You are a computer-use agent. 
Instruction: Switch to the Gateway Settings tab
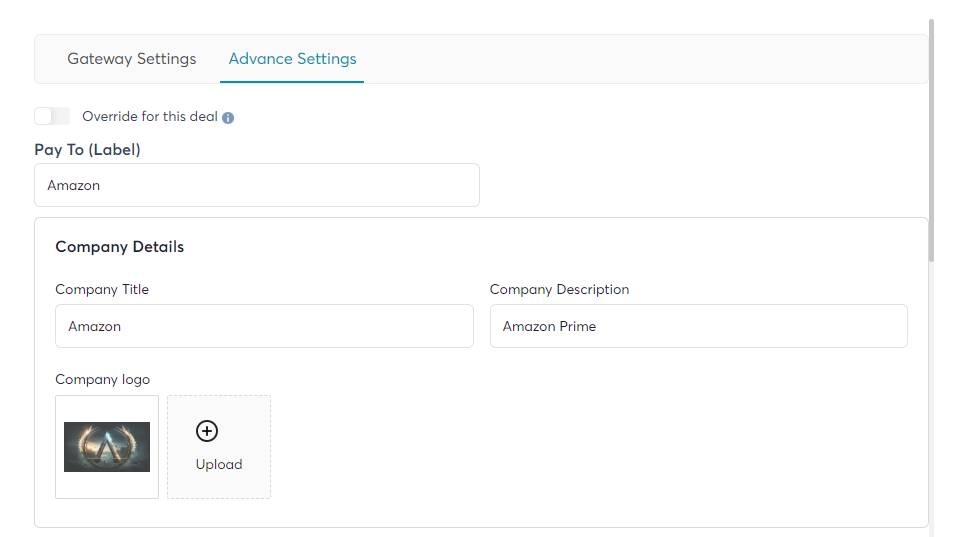[x=131, y=59]
